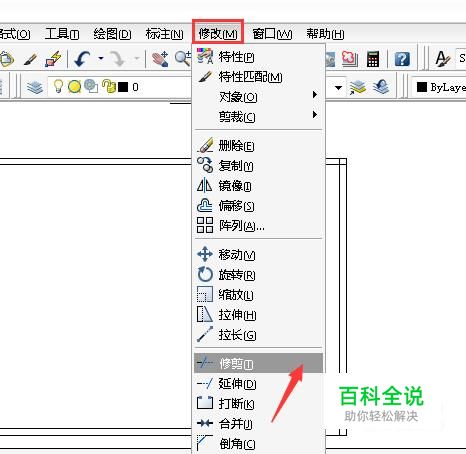Screen dimensions: 466x454
Task: Select 偏移(S) offset command
Action: point(258,206)
